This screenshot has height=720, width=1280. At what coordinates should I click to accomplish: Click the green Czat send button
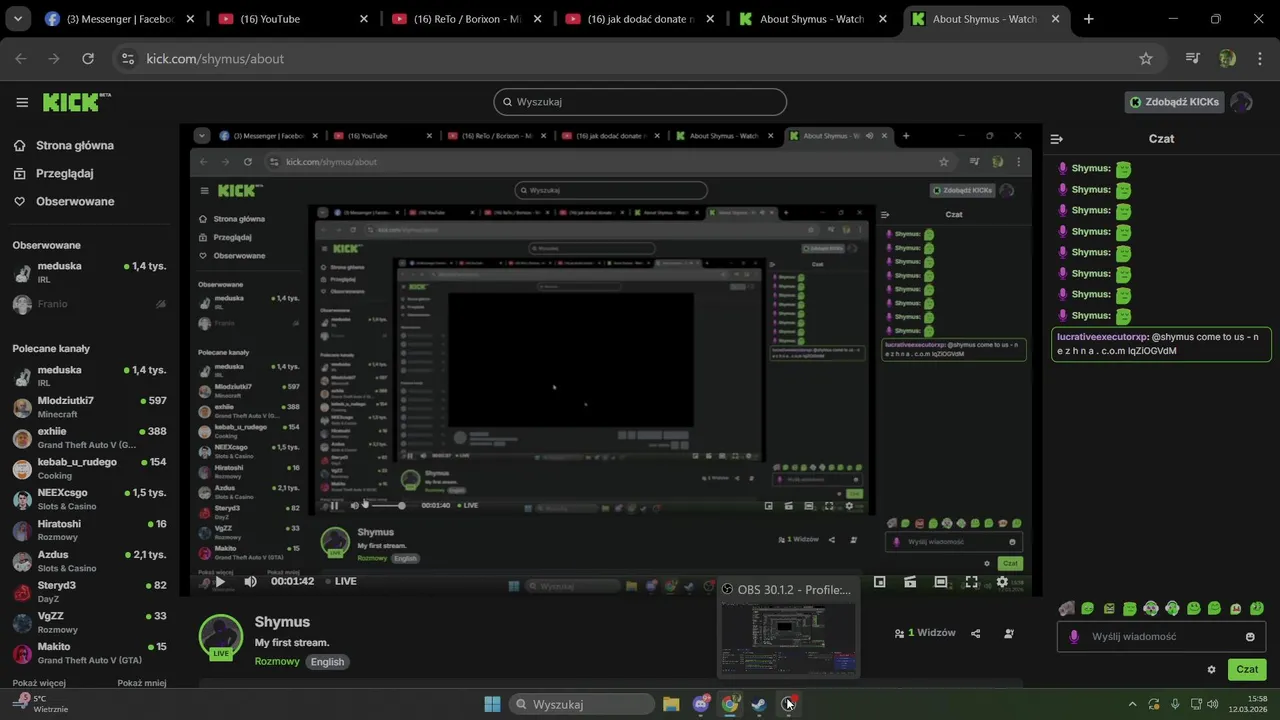click(x=1247, y=669)
